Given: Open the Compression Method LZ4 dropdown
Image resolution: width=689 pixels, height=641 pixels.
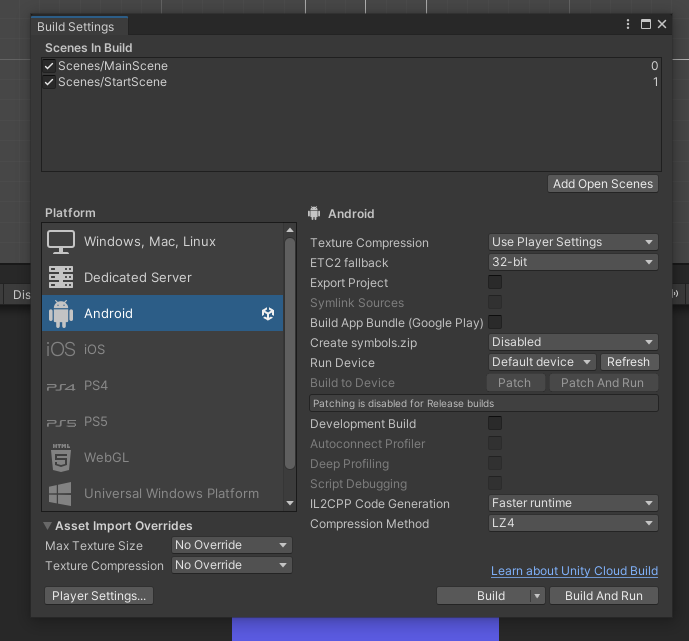Looking at the screenshot, I should 573,523.
